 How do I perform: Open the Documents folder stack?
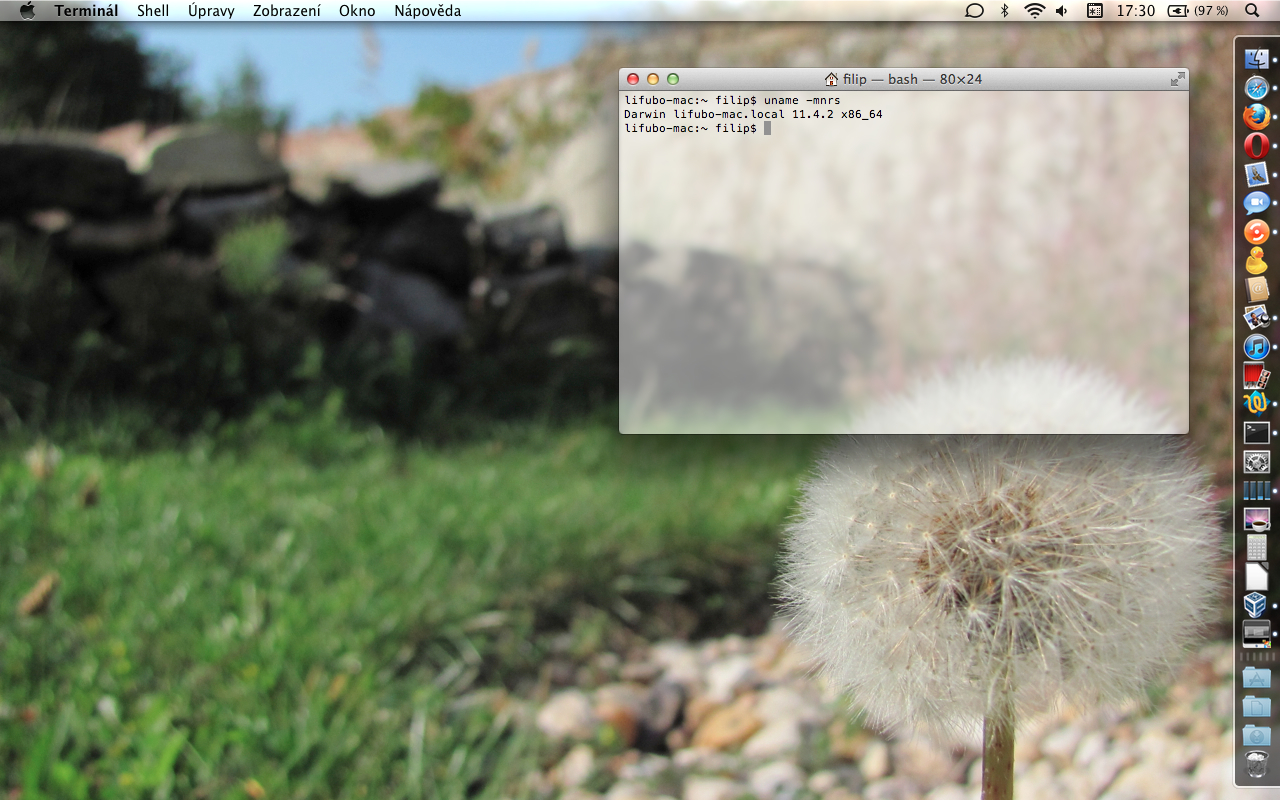tap(1256, 707)
